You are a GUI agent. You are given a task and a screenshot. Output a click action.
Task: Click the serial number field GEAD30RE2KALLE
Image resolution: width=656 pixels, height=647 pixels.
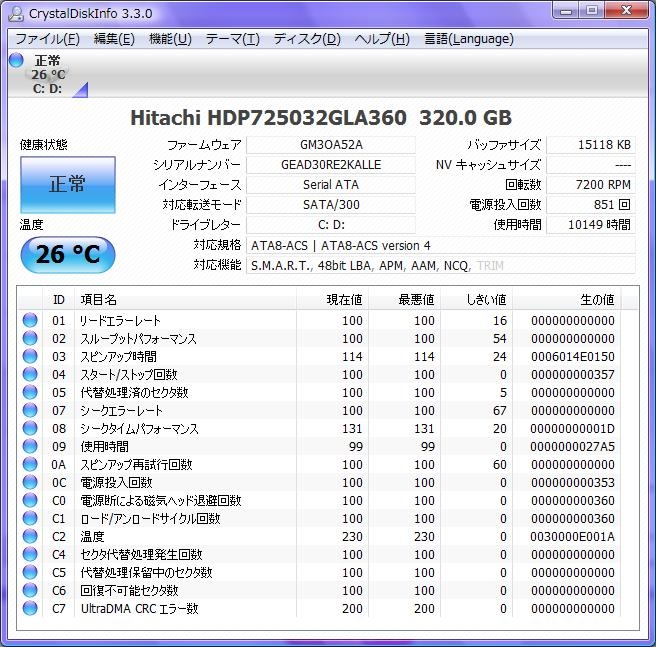coord(331,165)
